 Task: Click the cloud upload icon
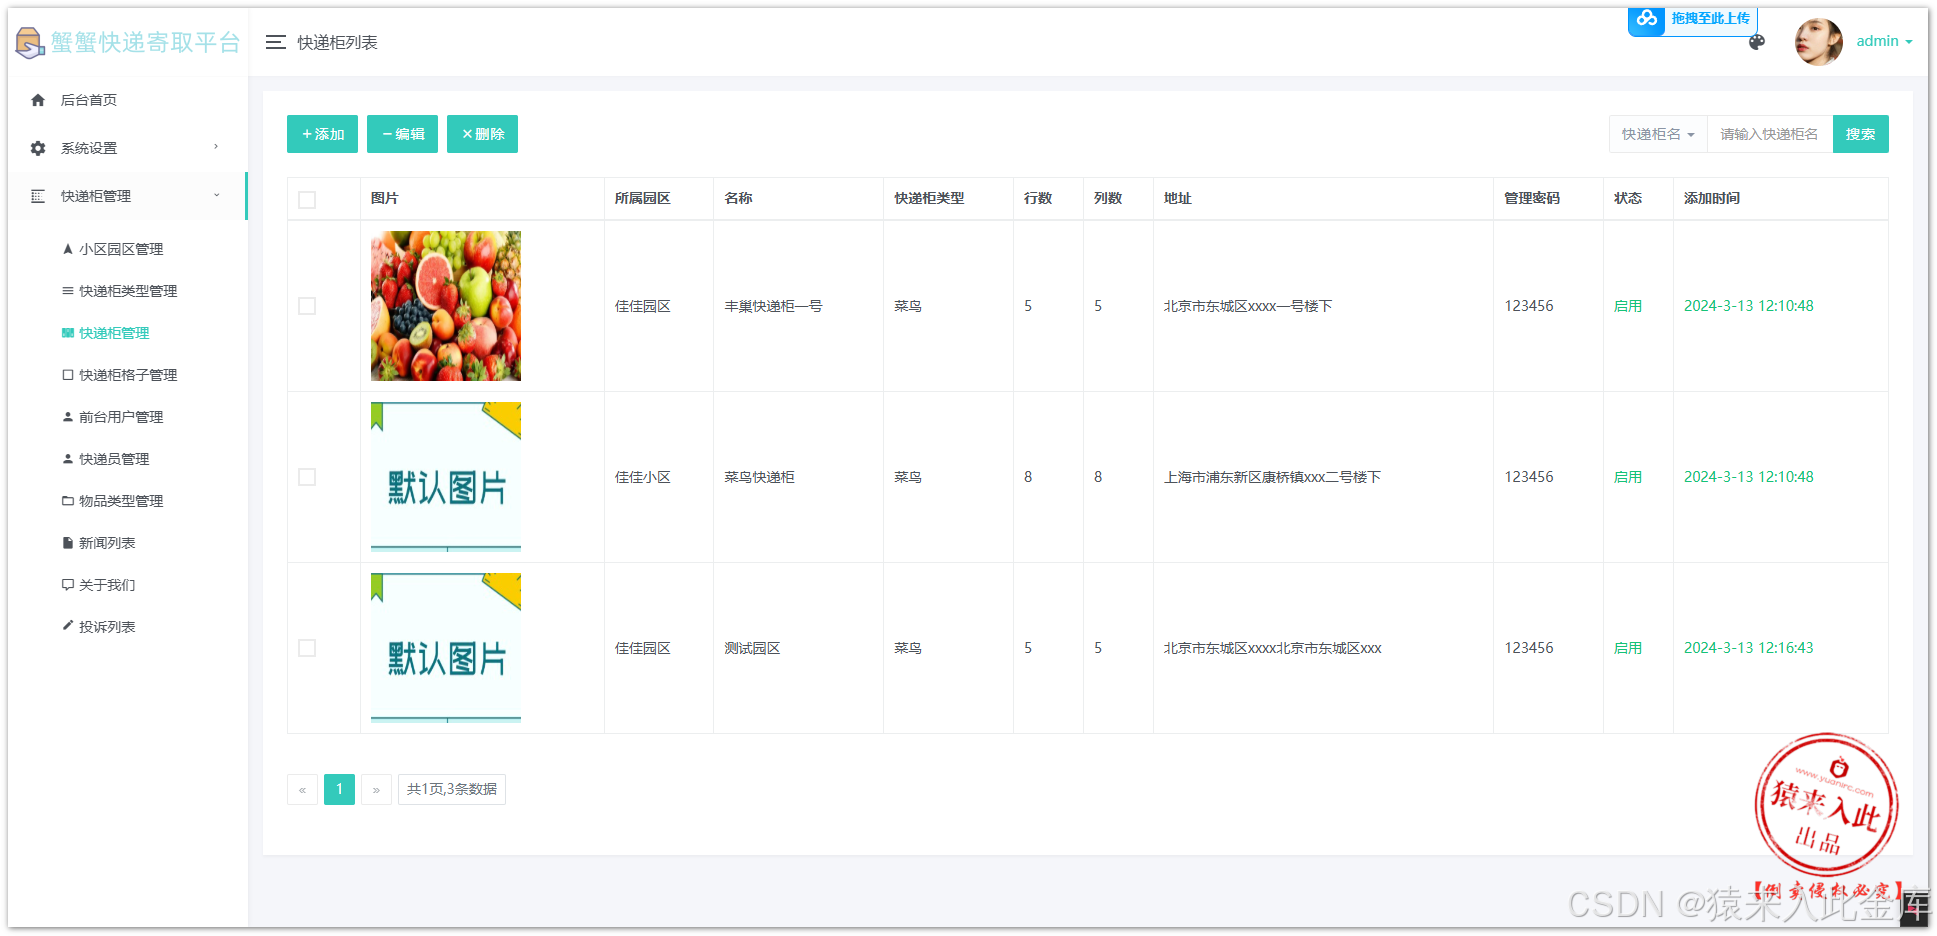(x=1646, y=19)
